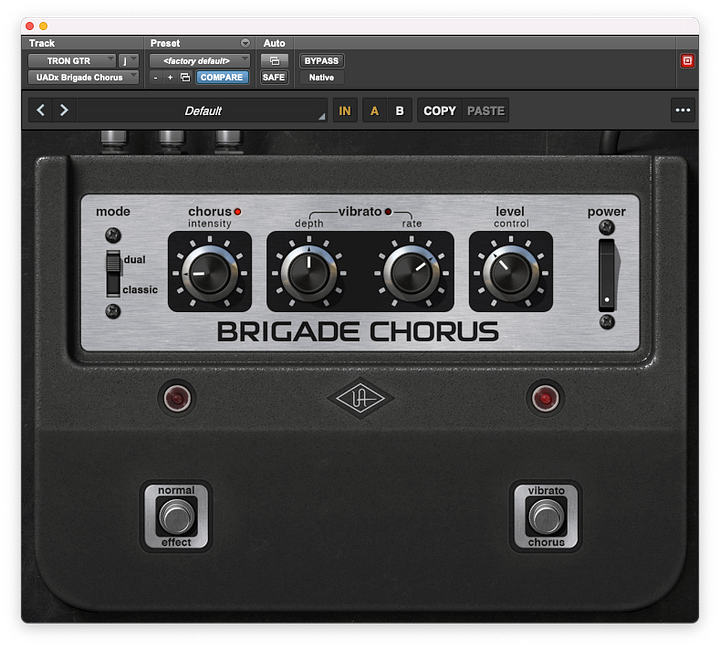
Task: Click the chorus intensity knob
Action: click(210, 273)
